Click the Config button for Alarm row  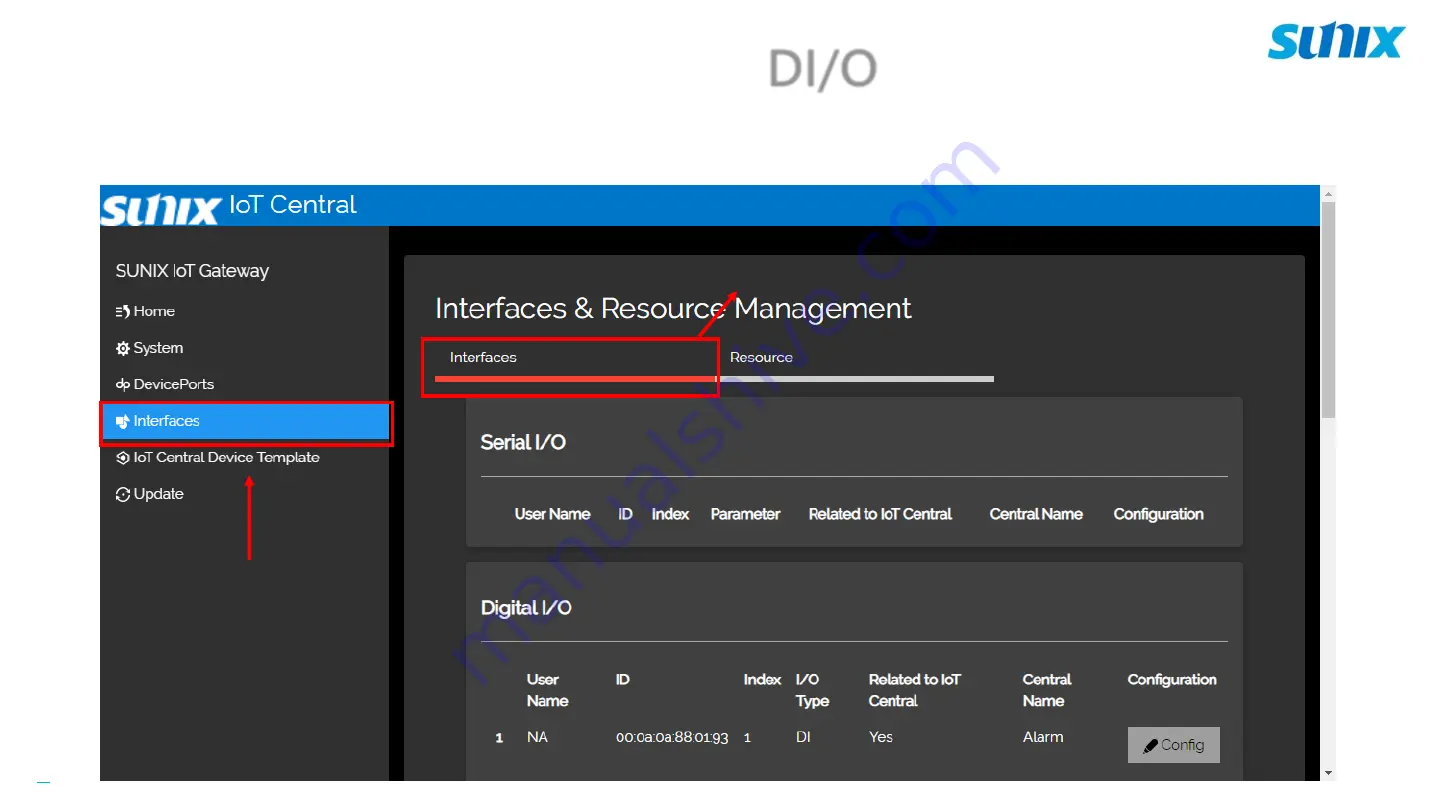click(1174, 745)
